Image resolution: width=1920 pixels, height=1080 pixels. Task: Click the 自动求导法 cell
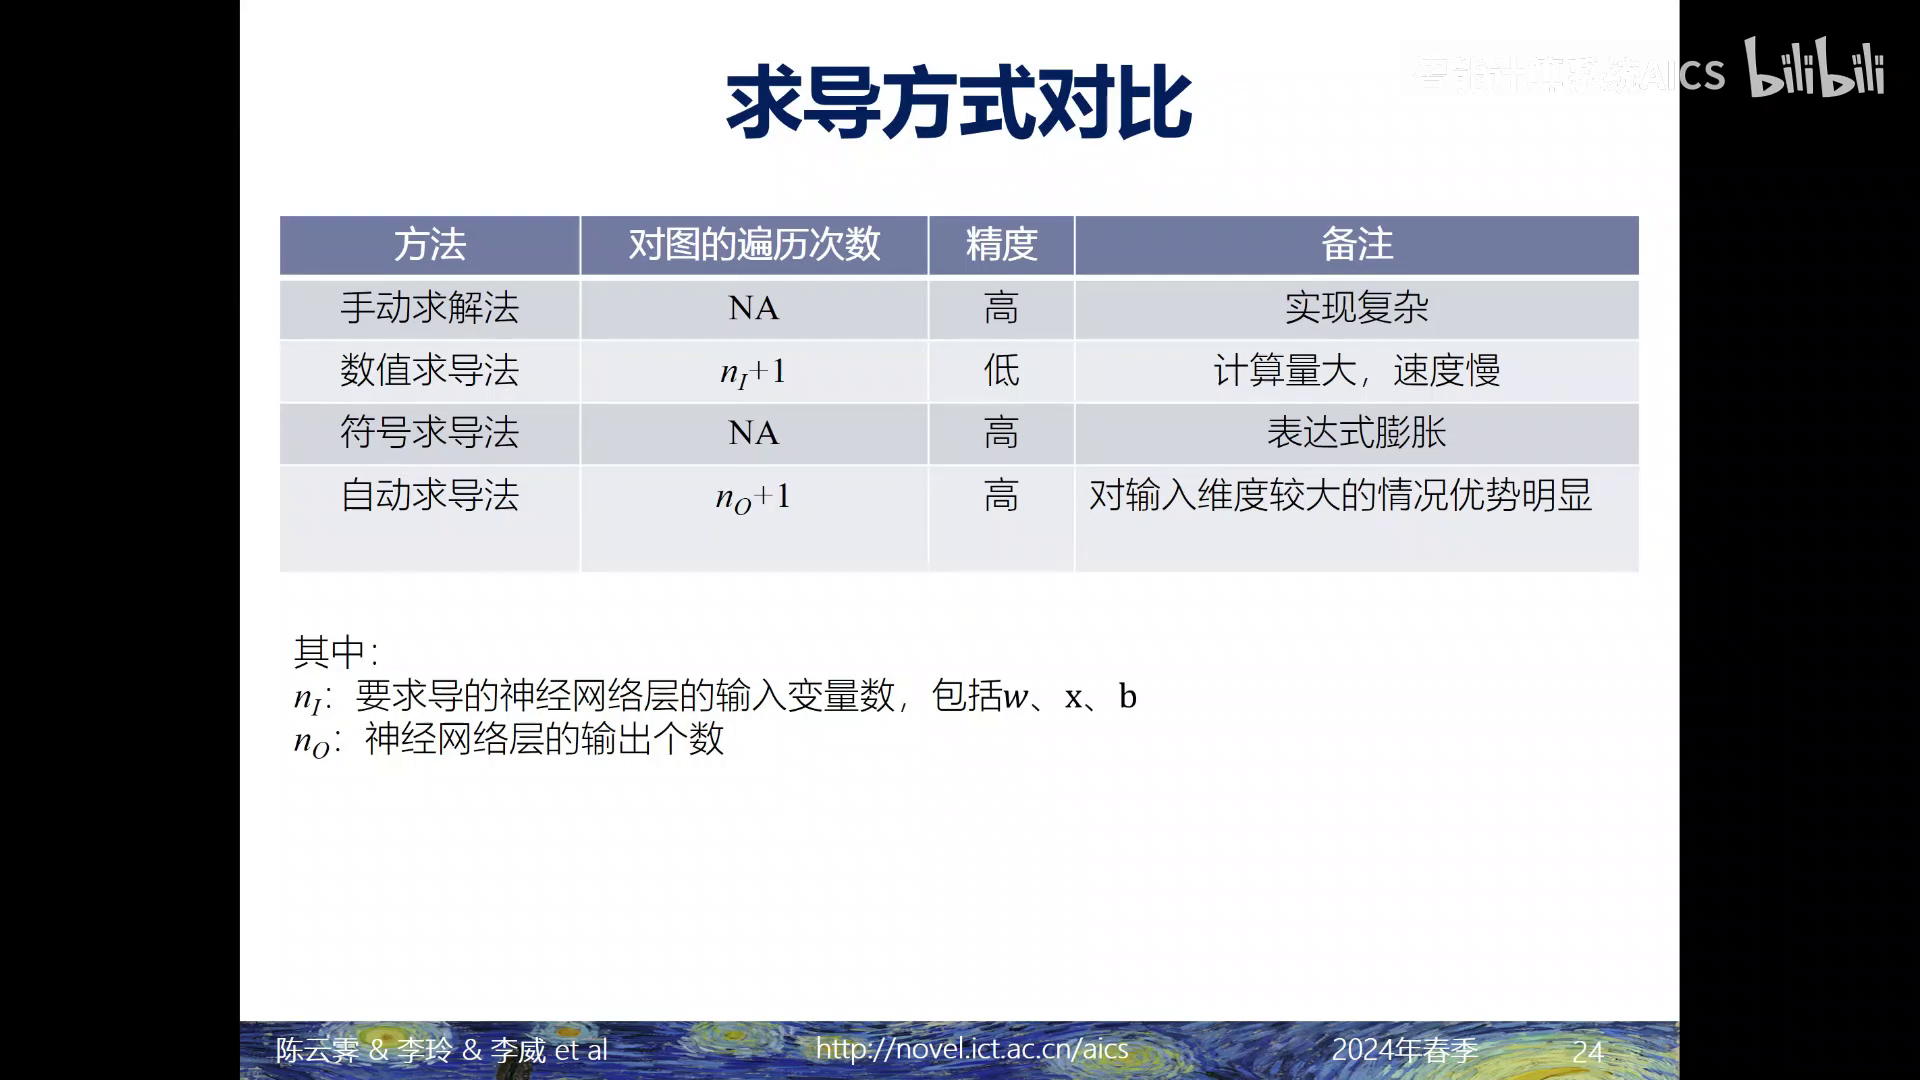430,496
